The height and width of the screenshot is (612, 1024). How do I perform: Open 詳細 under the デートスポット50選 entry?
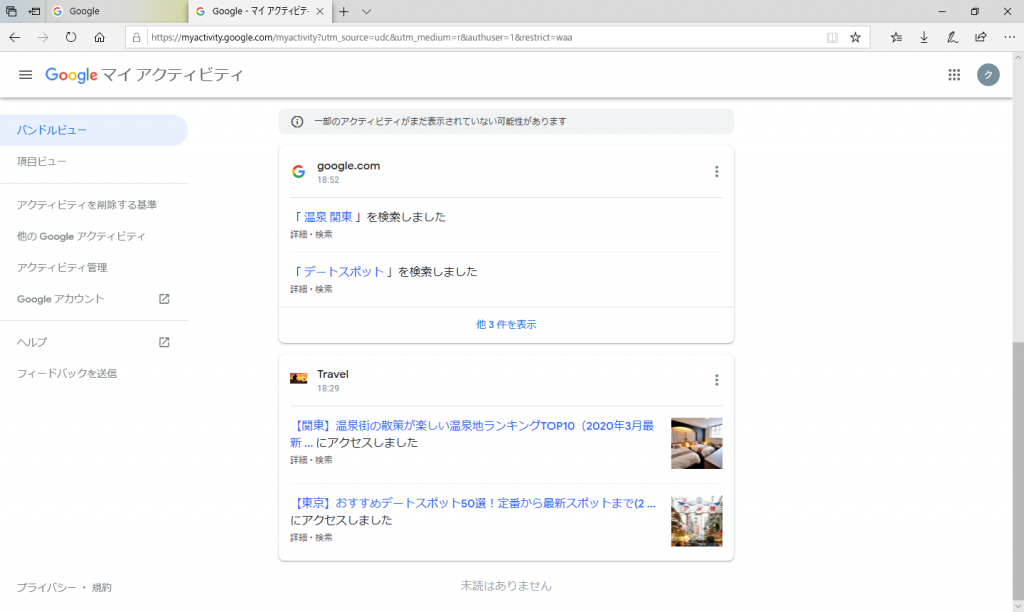click(x=299, y=538)
